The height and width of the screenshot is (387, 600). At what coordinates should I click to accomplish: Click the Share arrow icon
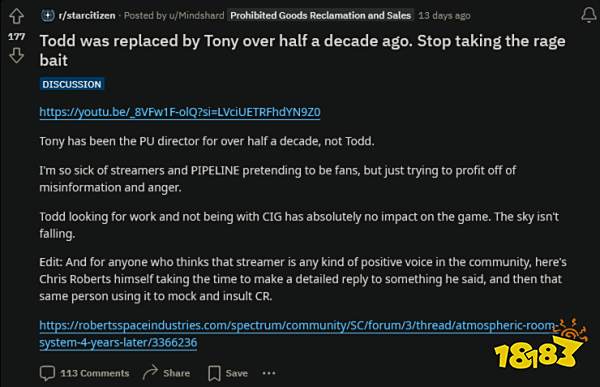click(x=150, y=372)
